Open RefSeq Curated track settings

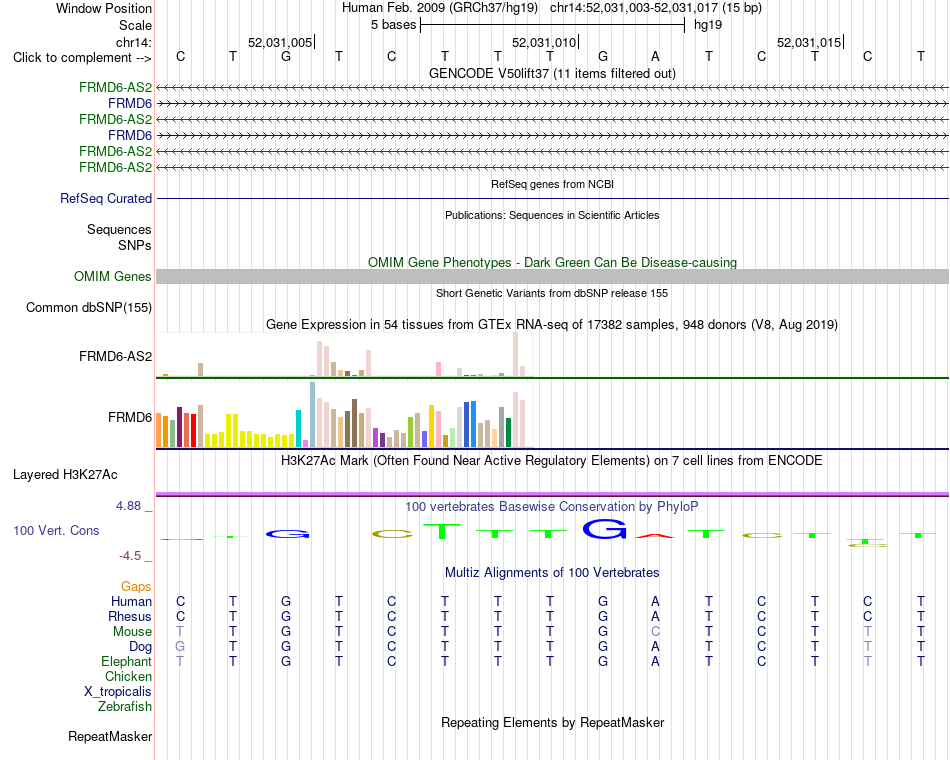(105, 198)
